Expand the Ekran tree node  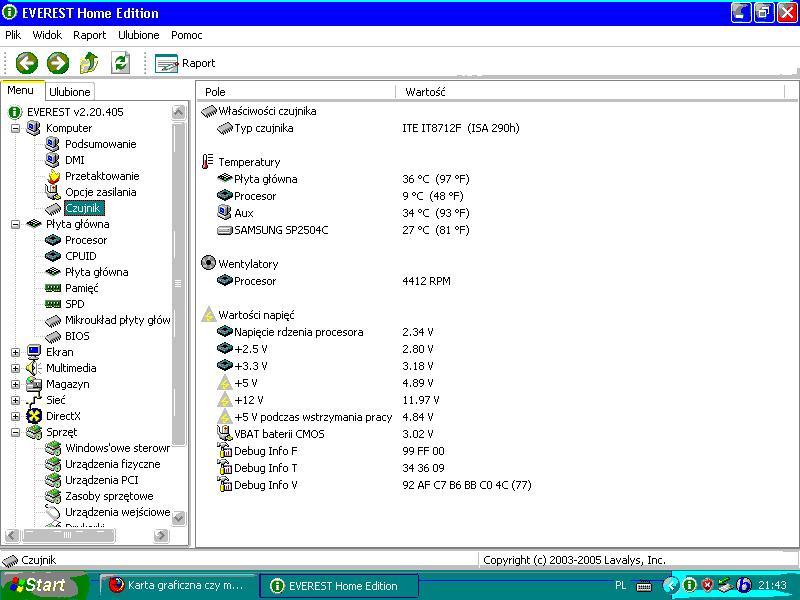click(15, 352)
